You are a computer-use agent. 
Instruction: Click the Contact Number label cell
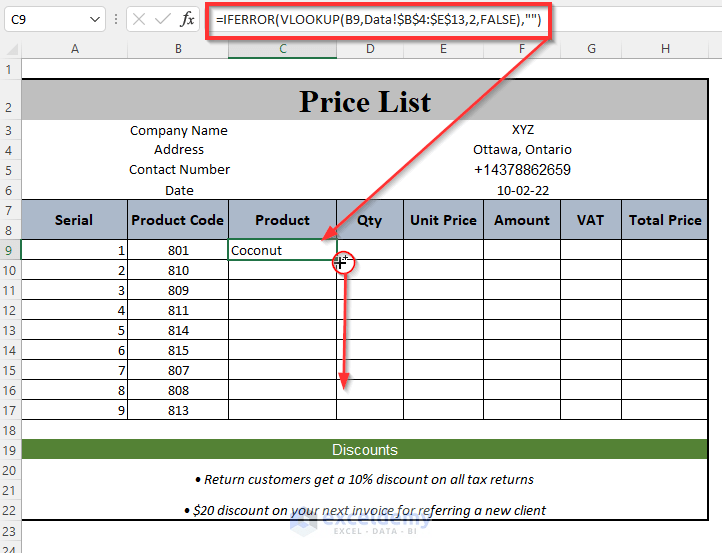(x=179, y=169)
